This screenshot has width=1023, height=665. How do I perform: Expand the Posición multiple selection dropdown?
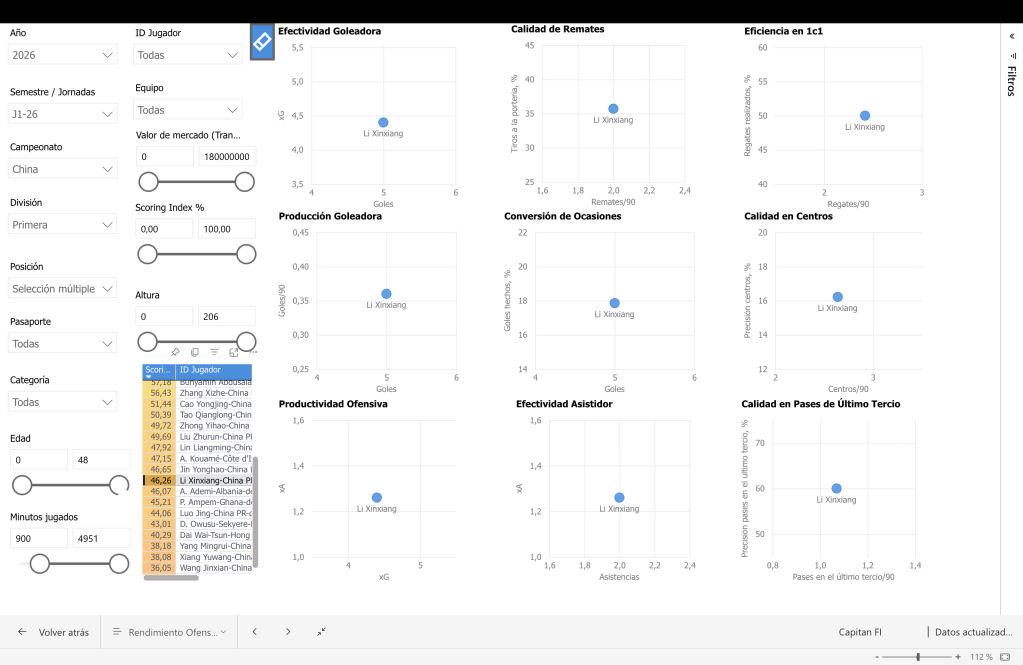coord(63,288)
